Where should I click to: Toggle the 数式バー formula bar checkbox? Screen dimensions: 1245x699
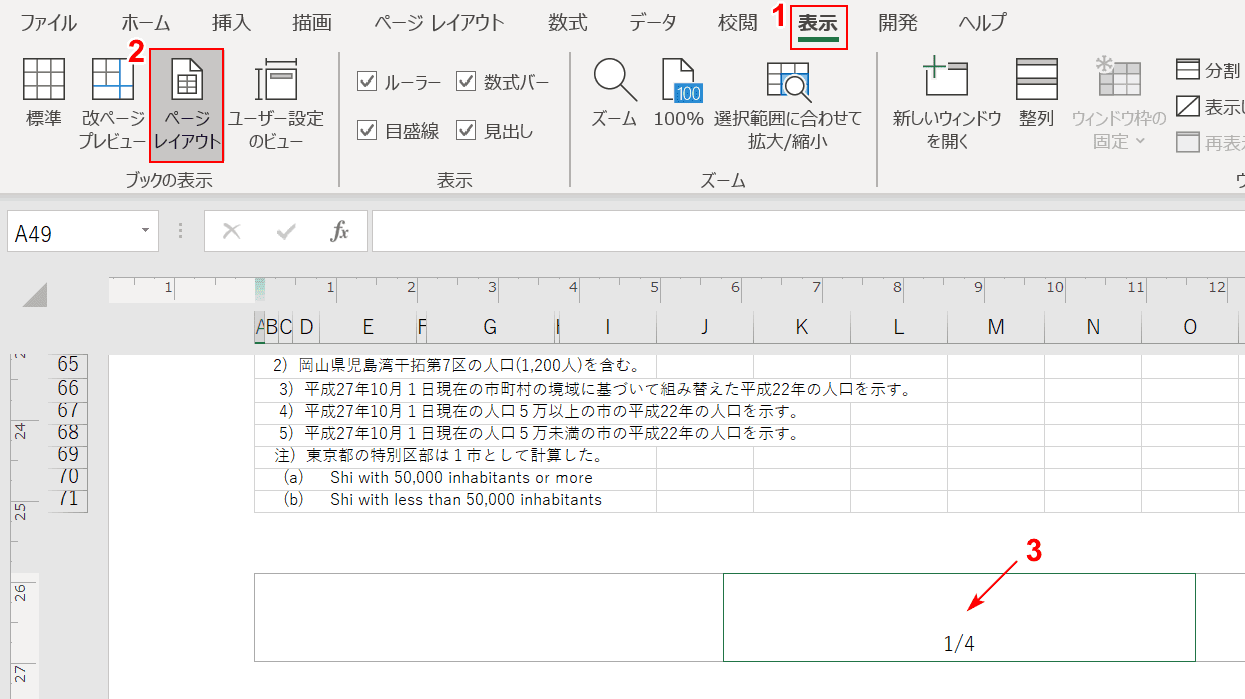tap(466, 82)
